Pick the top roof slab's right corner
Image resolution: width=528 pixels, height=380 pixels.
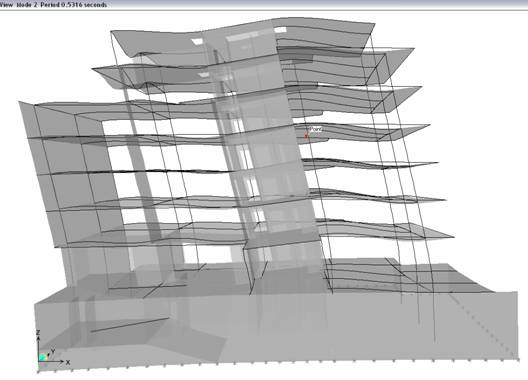pyautogui.click(x=373, y=24)
